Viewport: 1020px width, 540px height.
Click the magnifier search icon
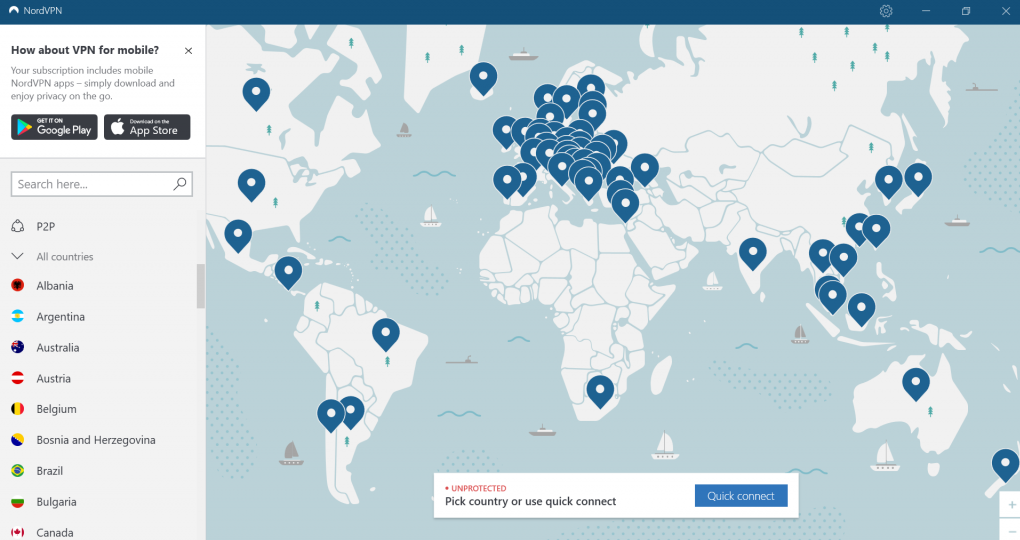click(180, 184)
